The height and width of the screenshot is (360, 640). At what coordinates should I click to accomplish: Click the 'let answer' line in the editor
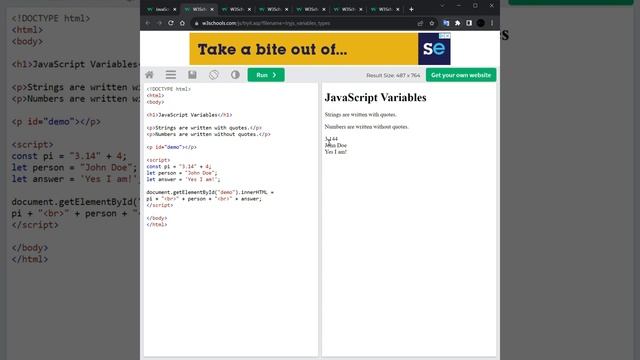(x=183, y=180)
